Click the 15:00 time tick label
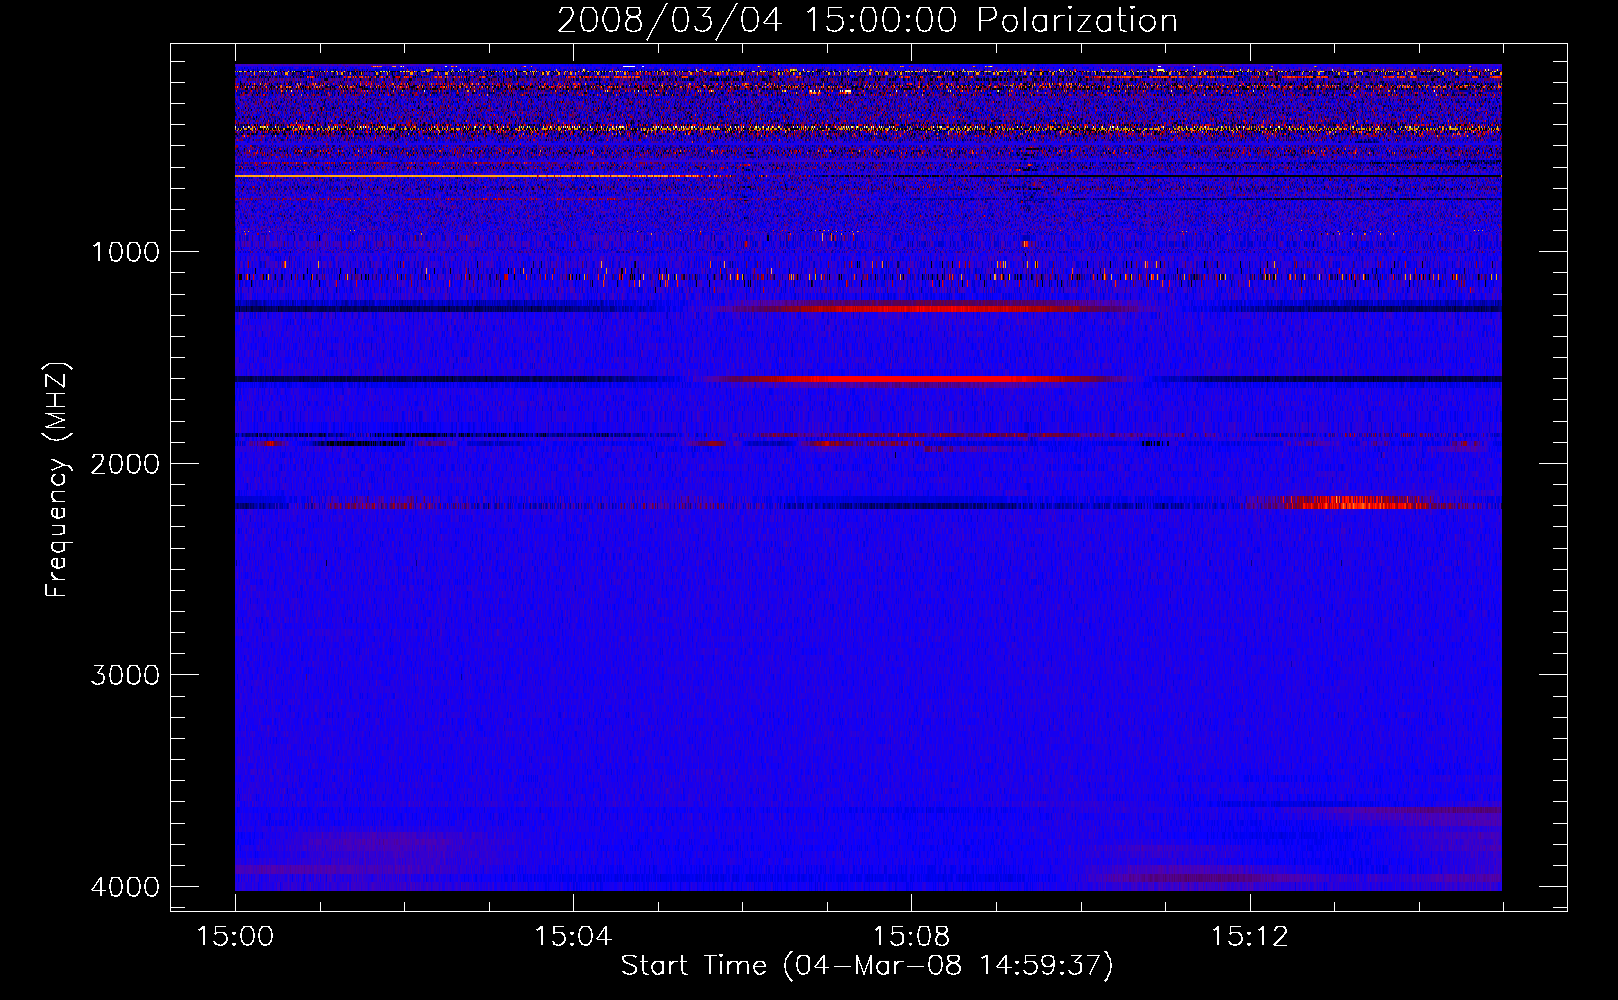Image resolution: width=1618 pixels, height=1000 pixels. coord(235,936)
